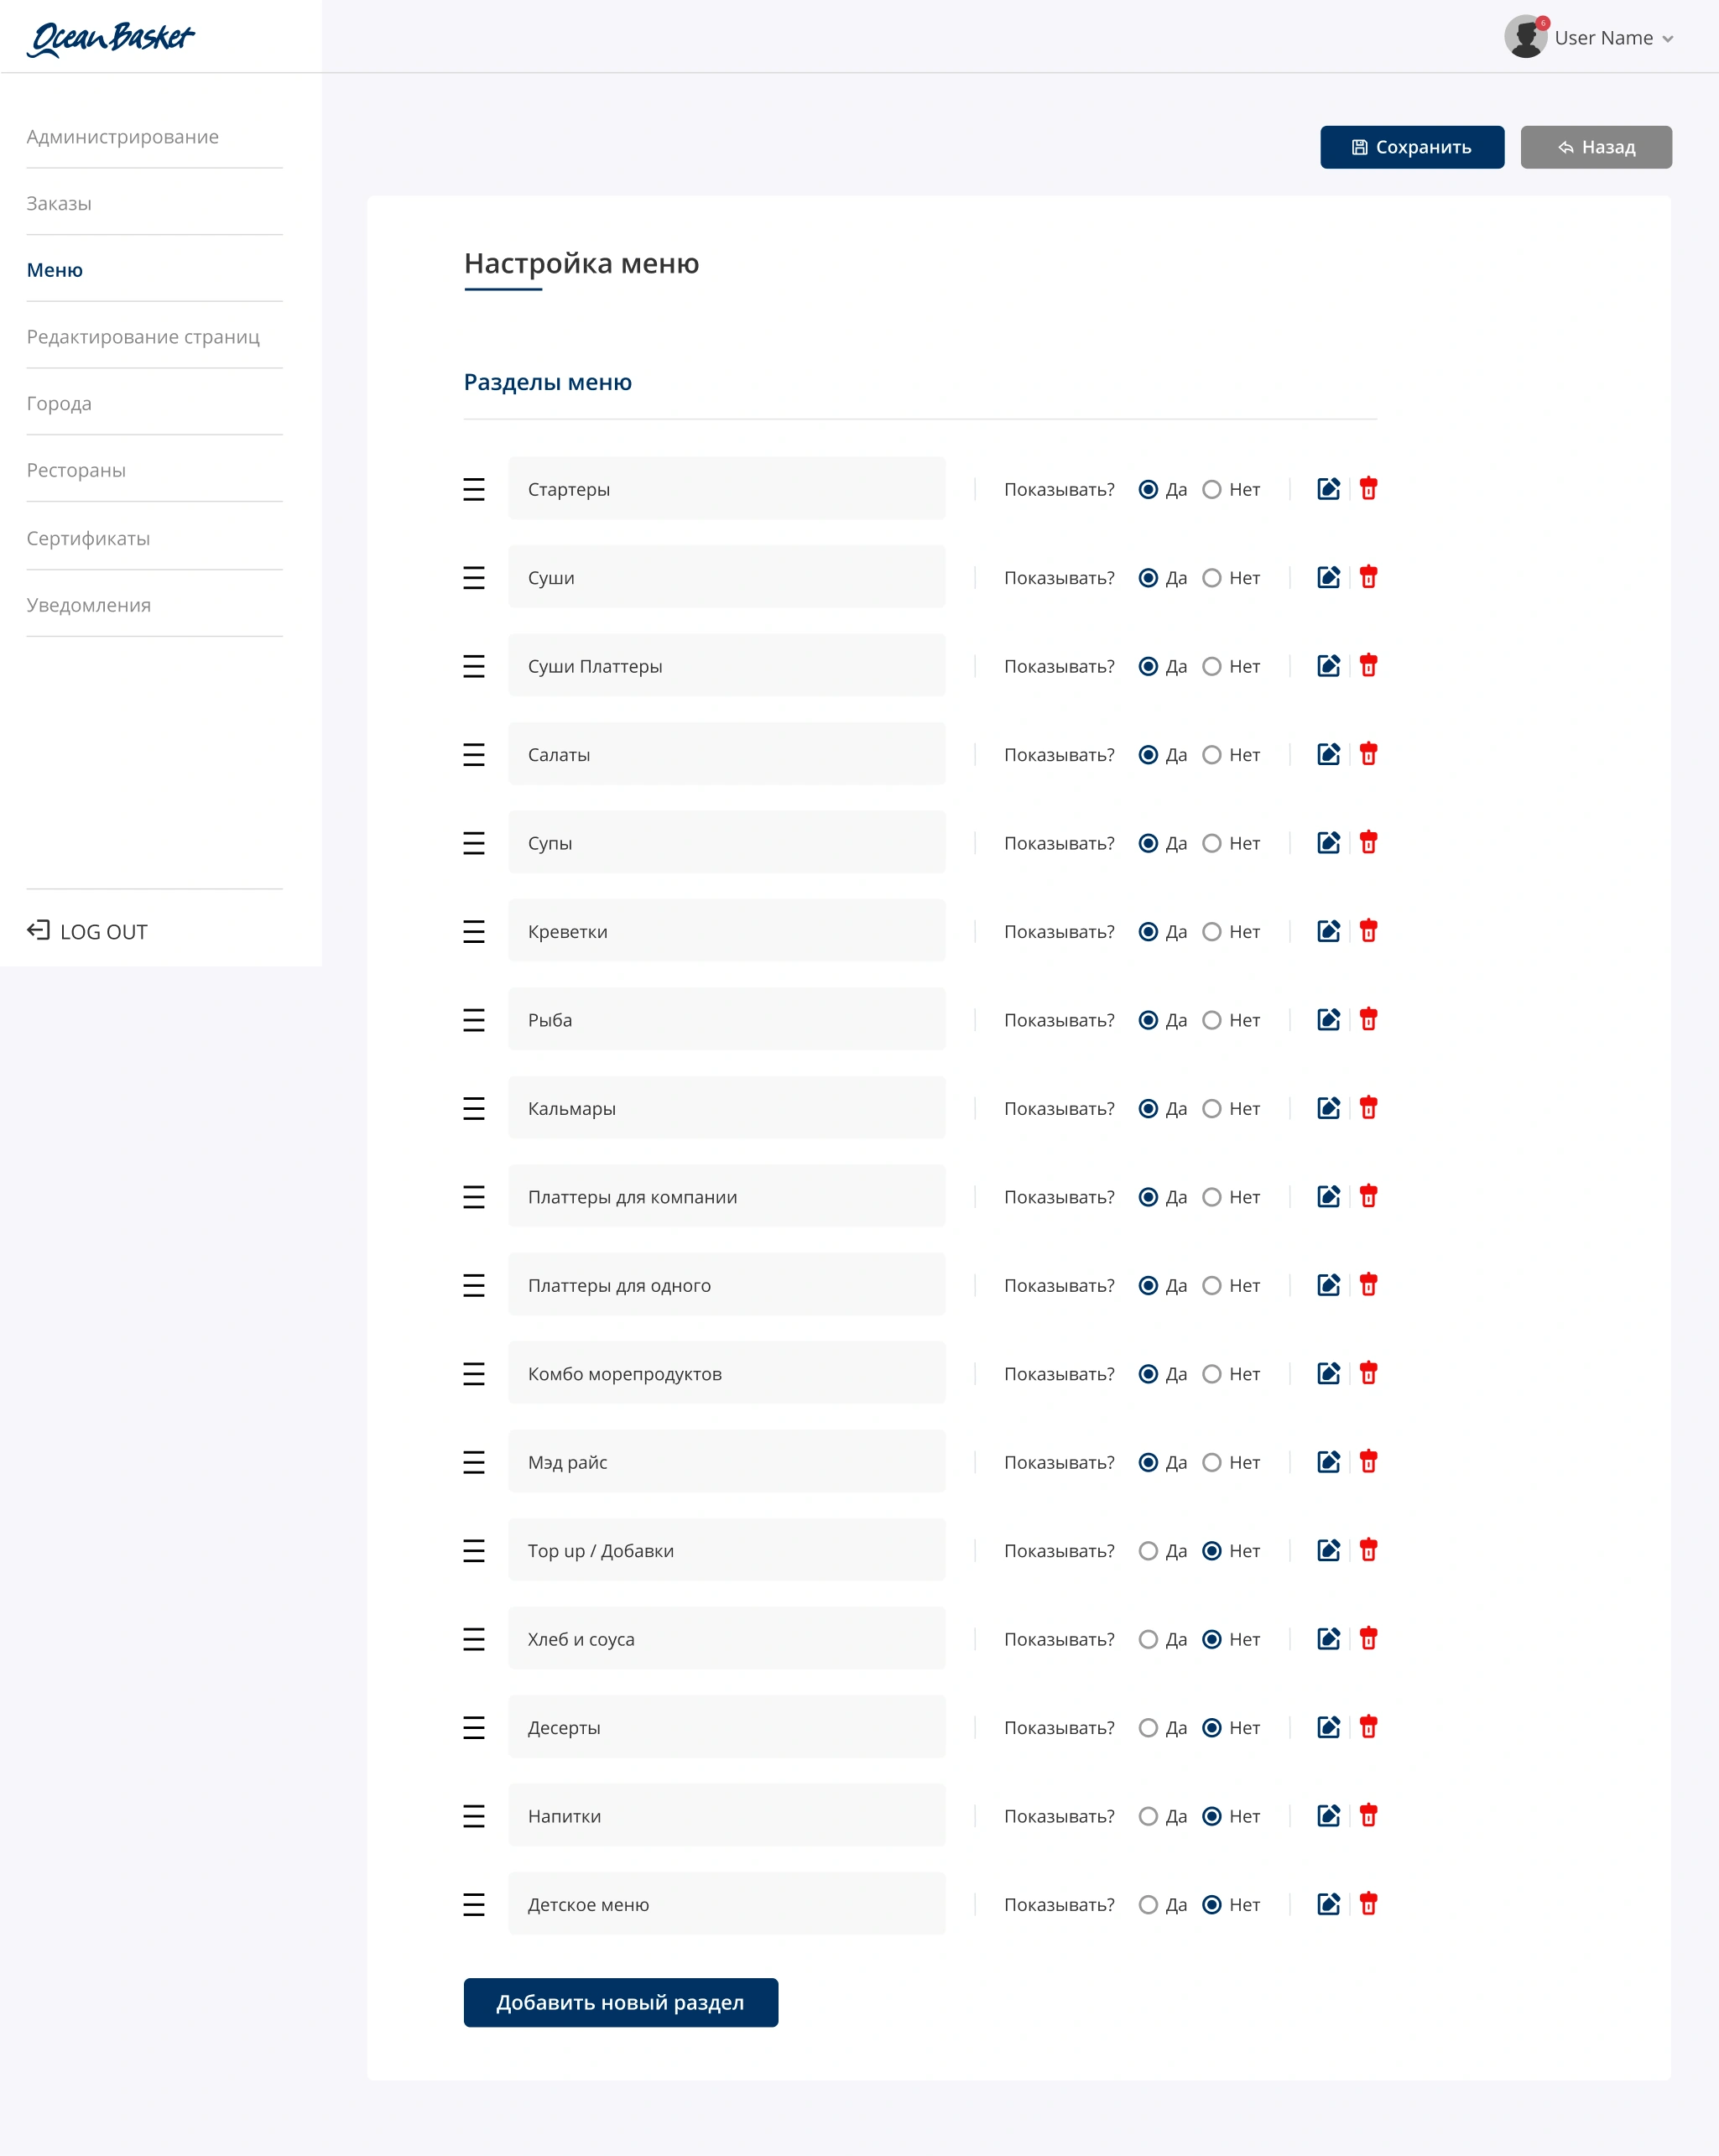
Task: Delete the Детское меню section
Action: pos(1368,1904)
